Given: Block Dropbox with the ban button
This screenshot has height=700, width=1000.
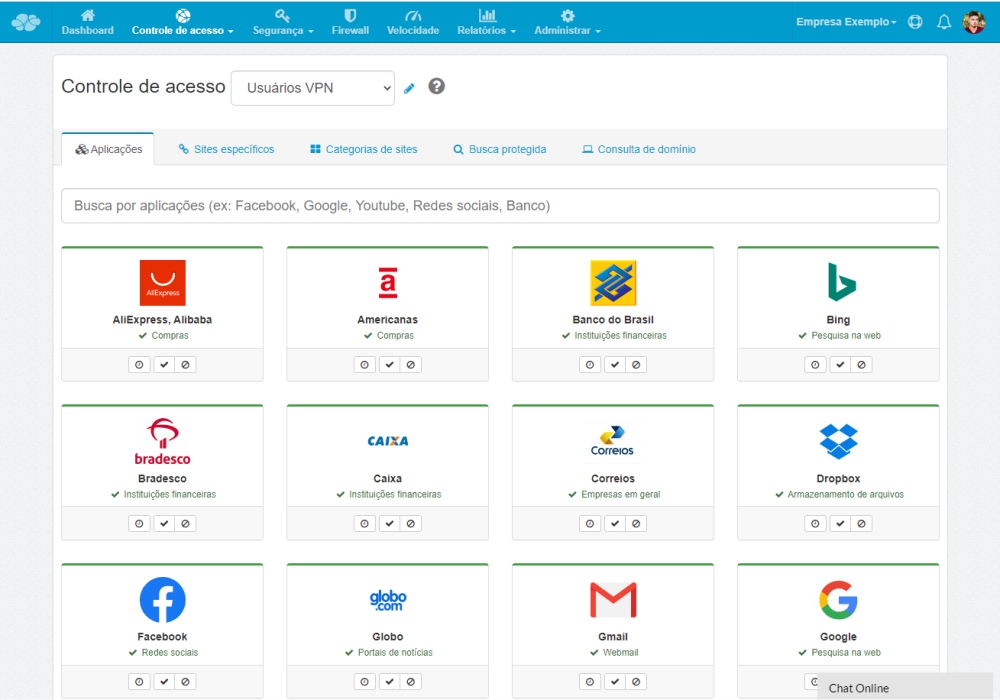Looking at the screenshot, I should pyautogui.click(x=862, y=523).
